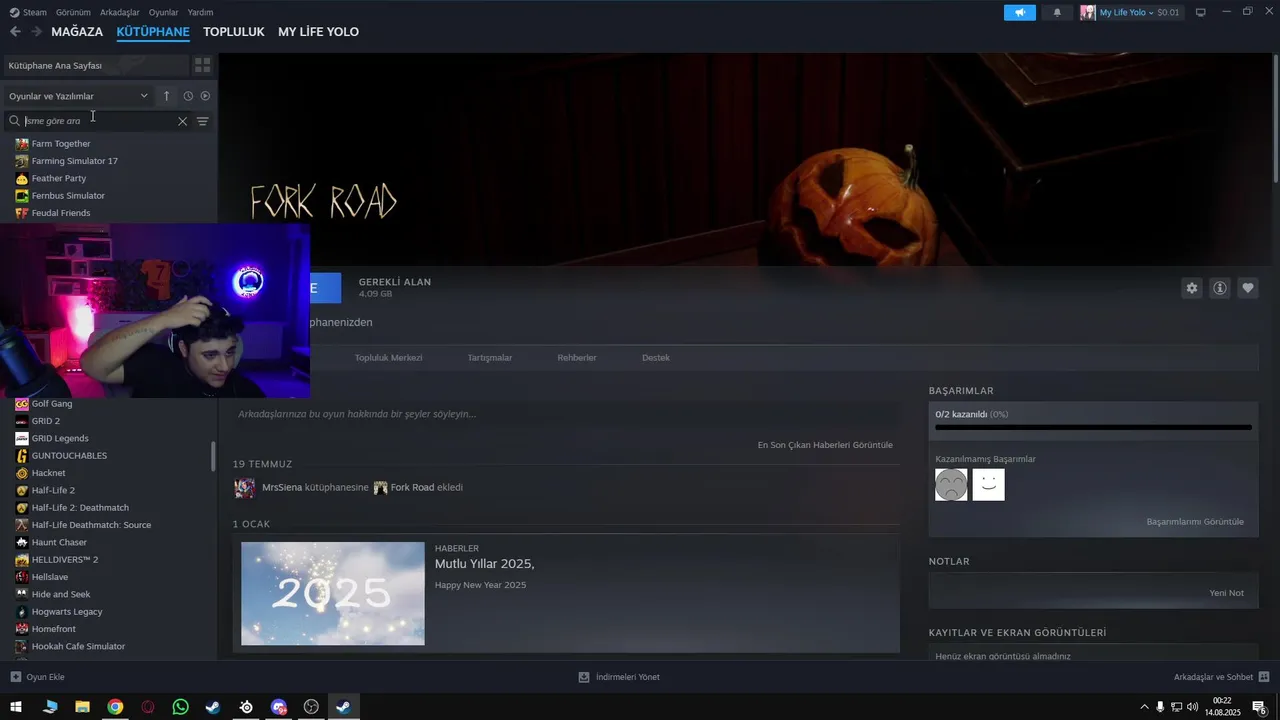Create Yeni Not
The width and height of the screenshot is (1280, 720).
point(1226,593)
